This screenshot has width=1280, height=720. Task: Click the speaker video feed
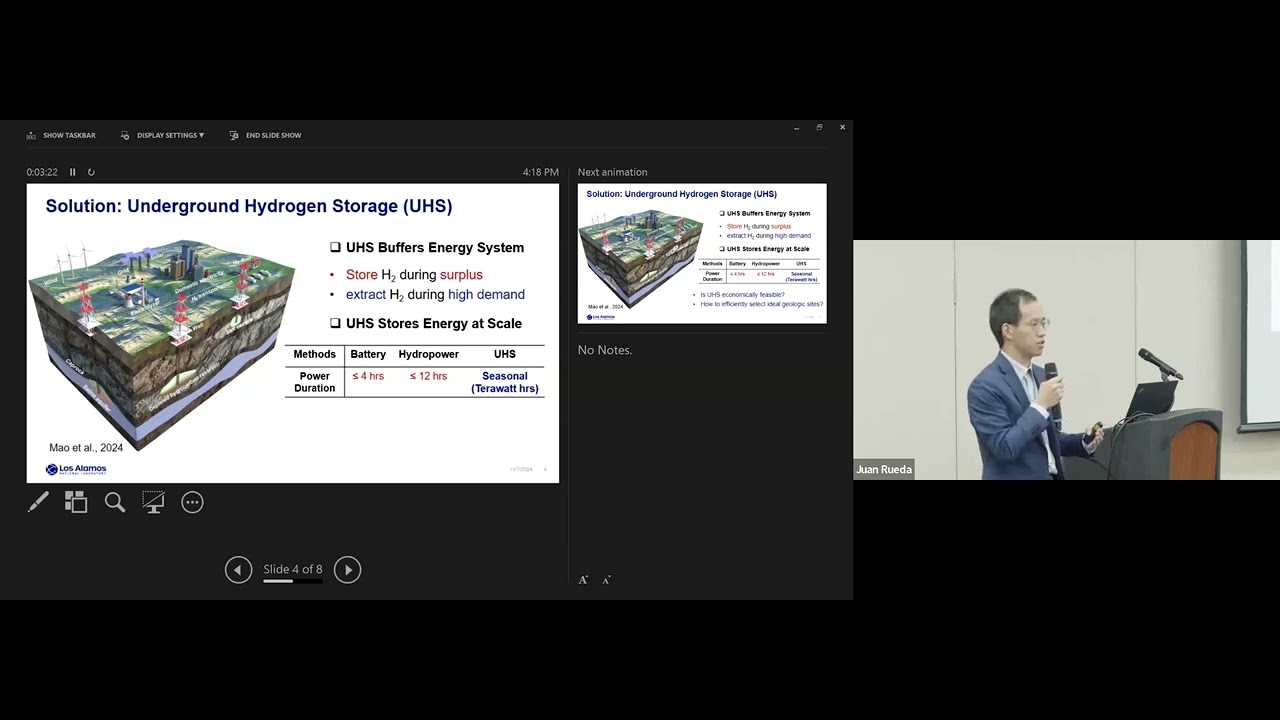[1066, 360]
